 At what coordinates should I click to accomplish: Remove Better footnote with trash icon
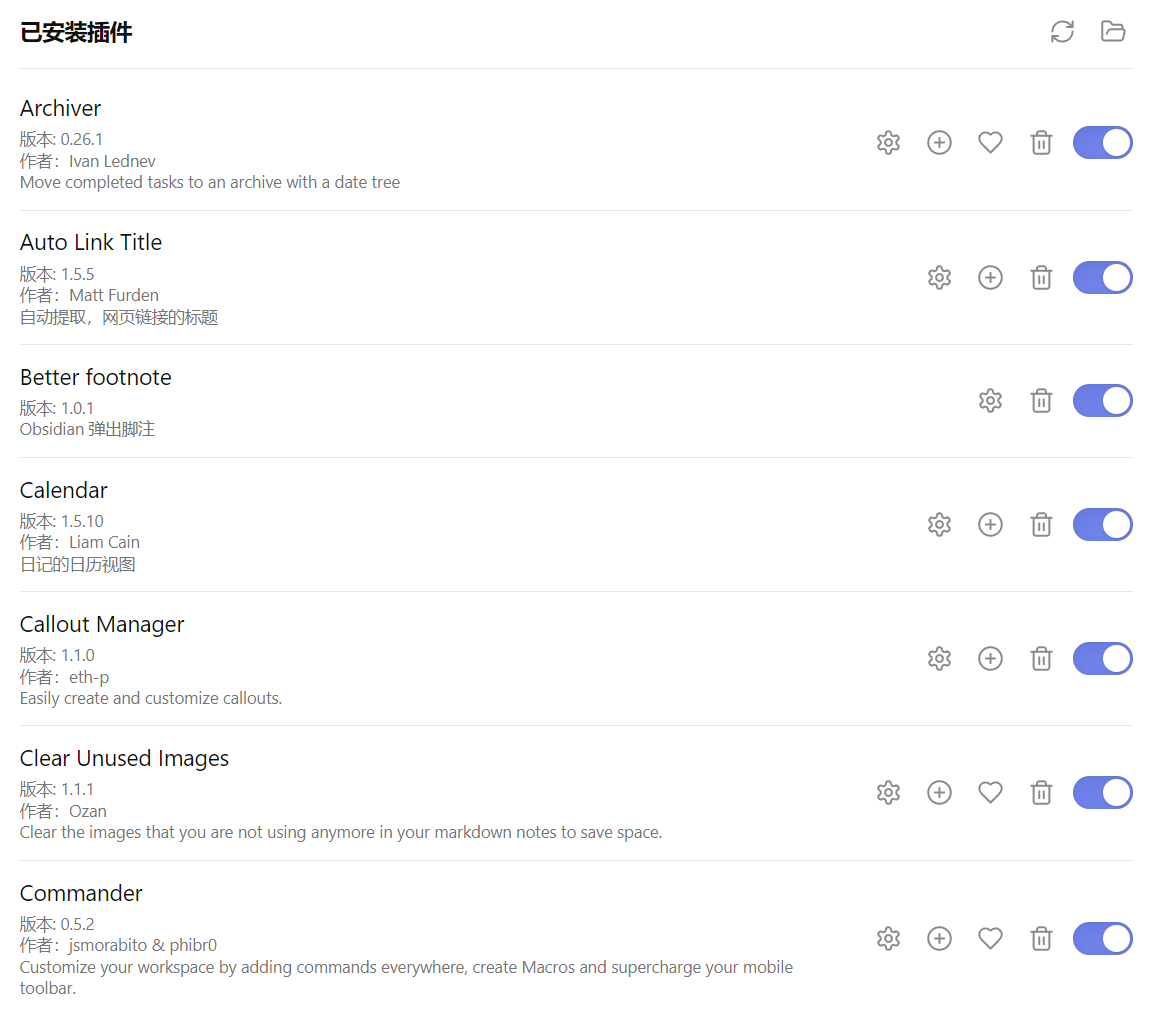(1041, 401)
